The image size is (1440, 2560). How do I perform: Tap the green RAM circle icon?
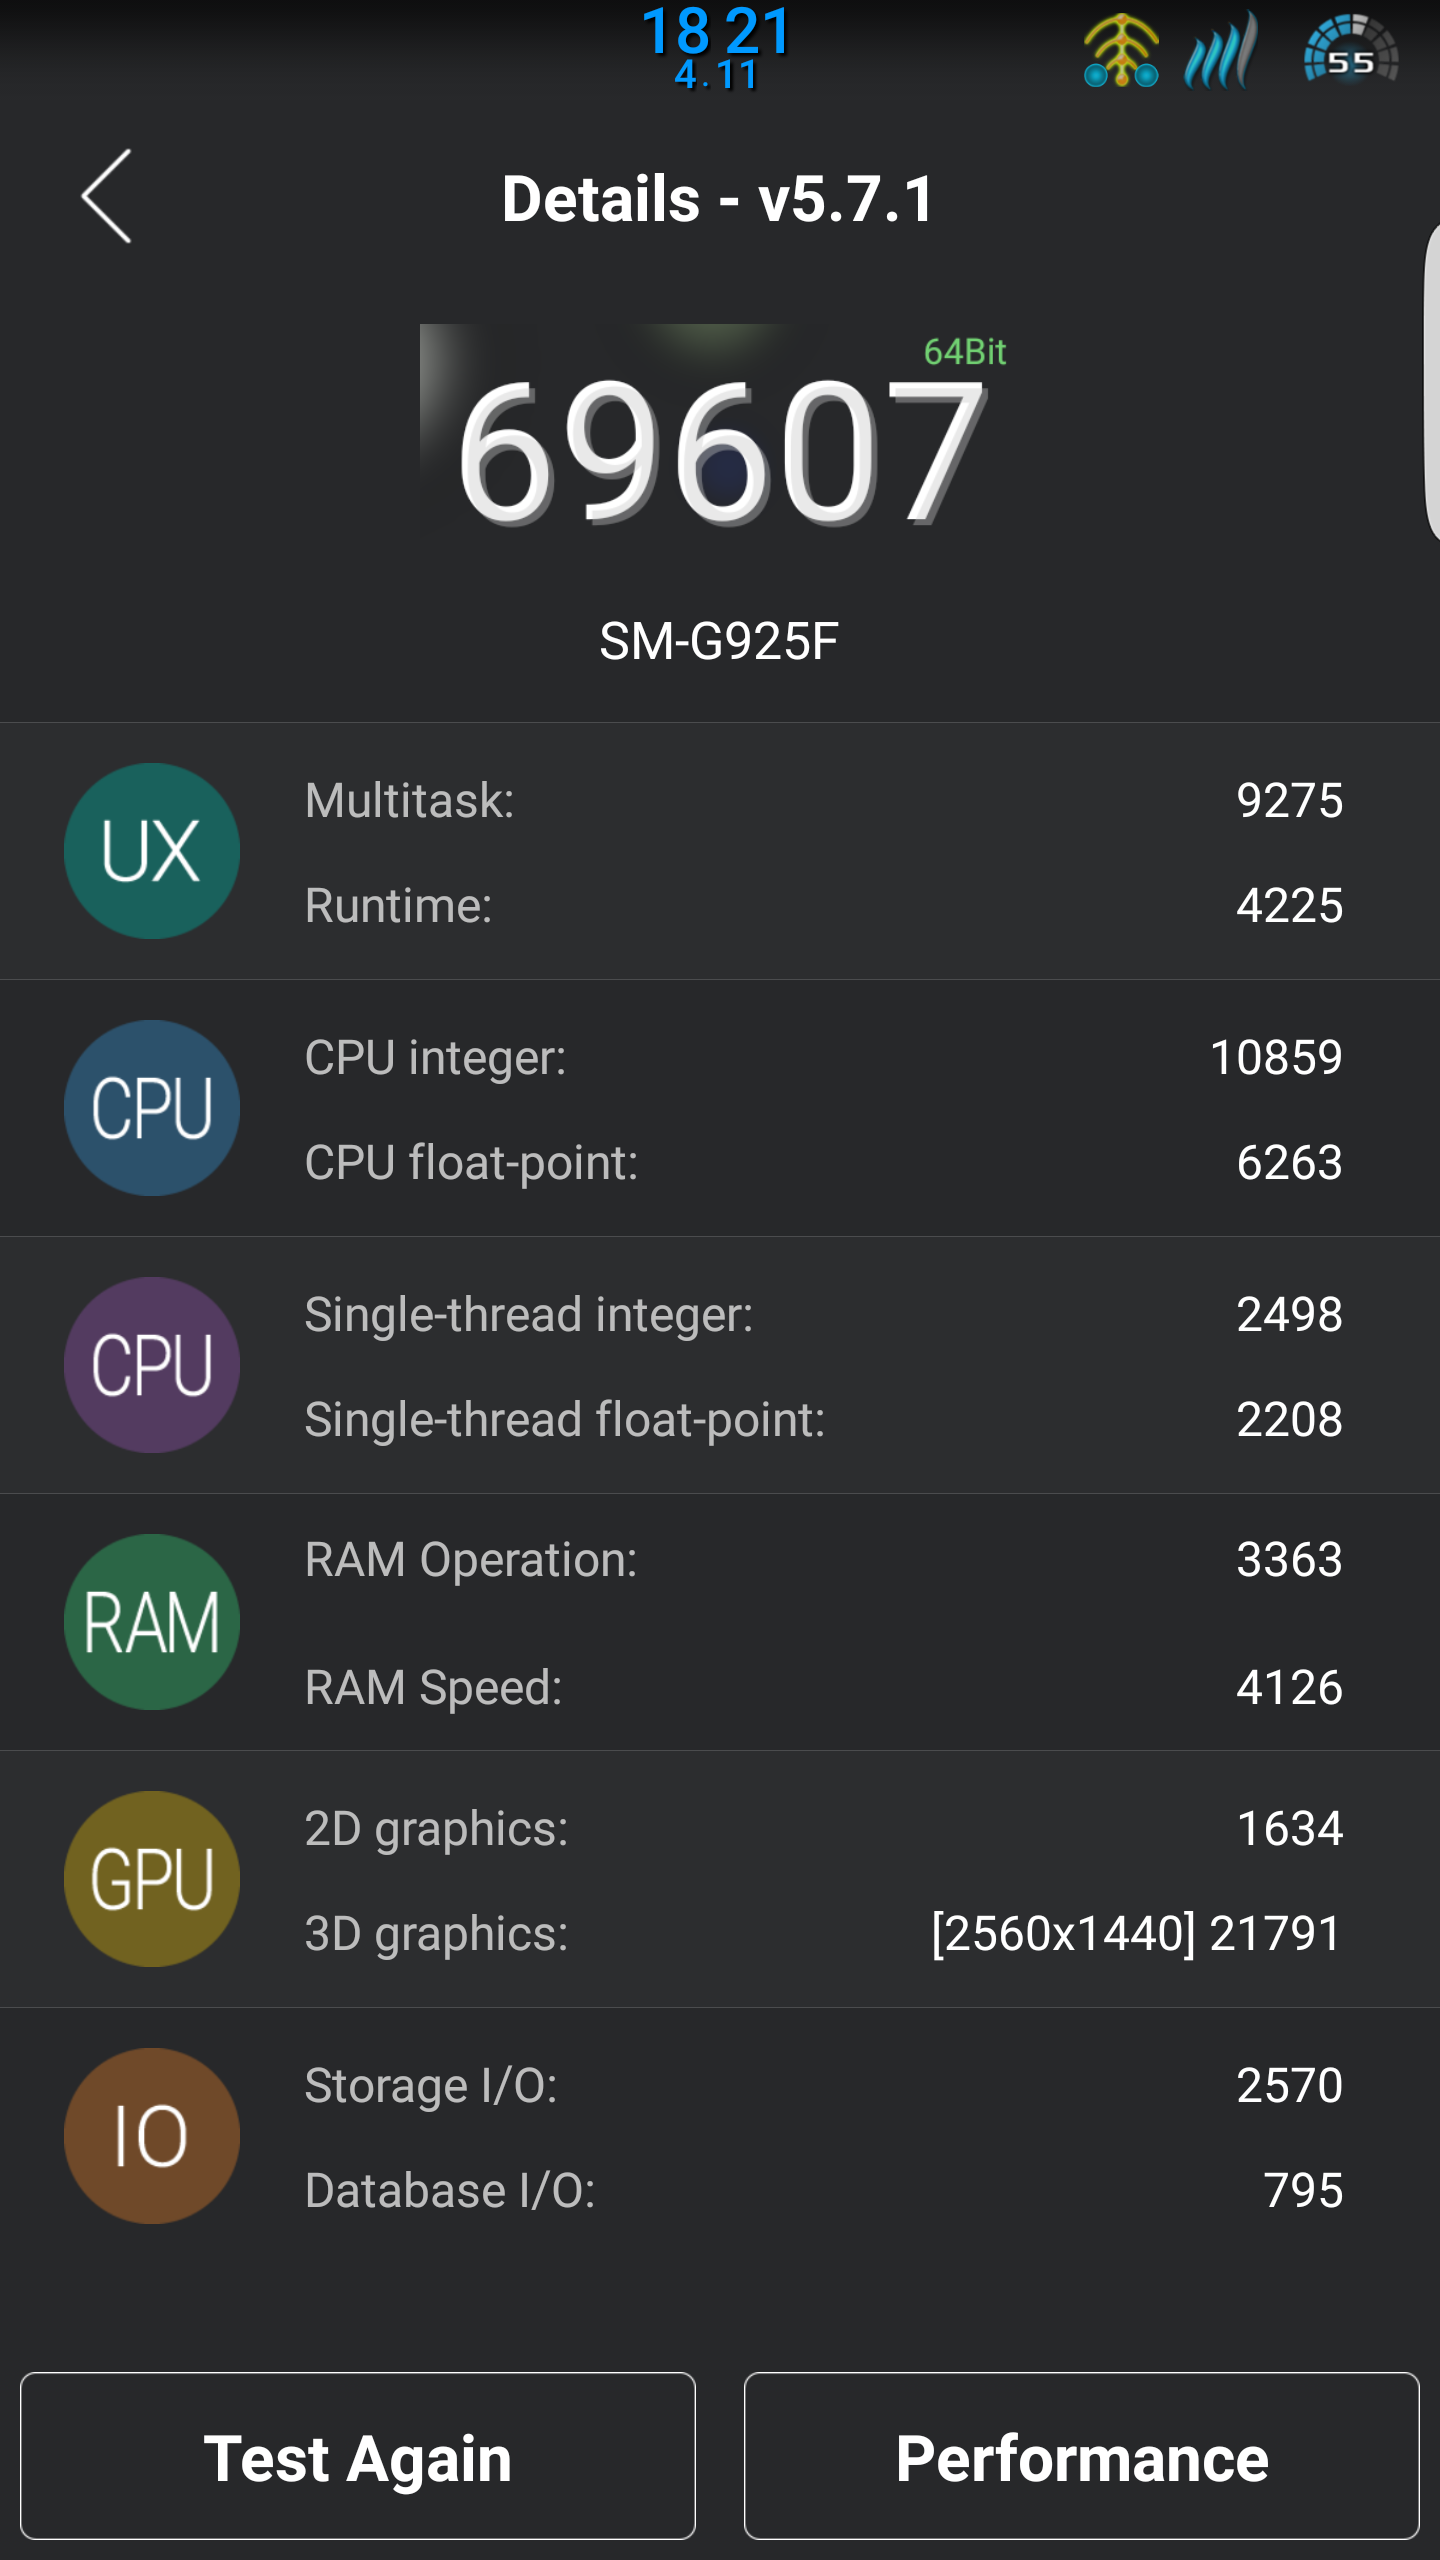[152, 1622]
